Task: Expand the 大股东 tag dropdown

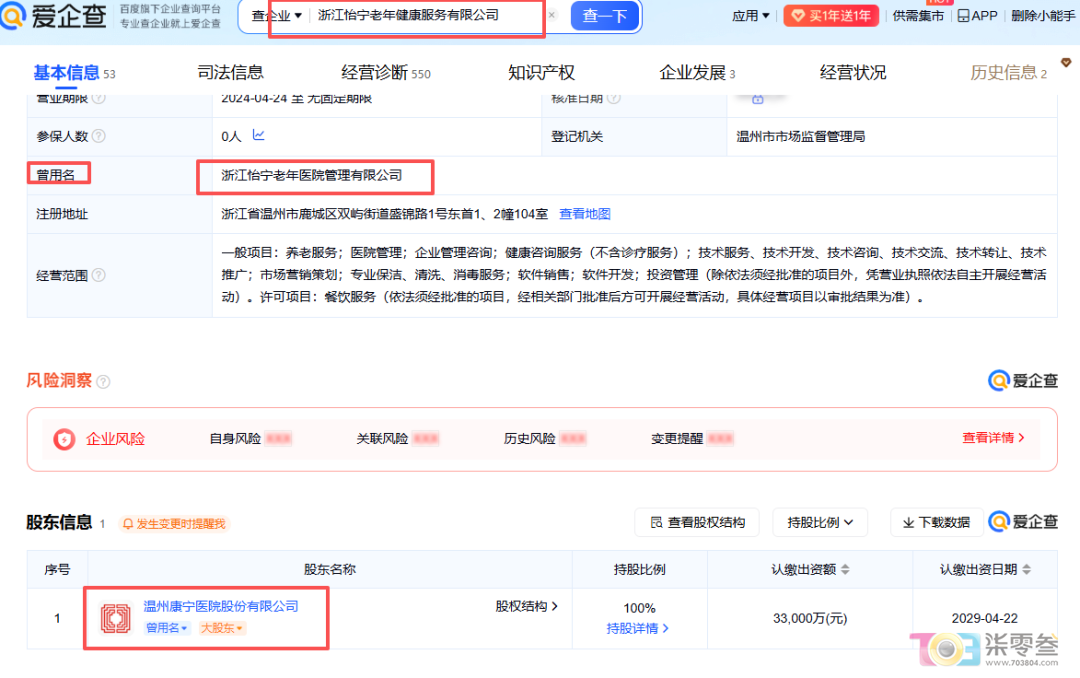Action: [x=221, y=628]
